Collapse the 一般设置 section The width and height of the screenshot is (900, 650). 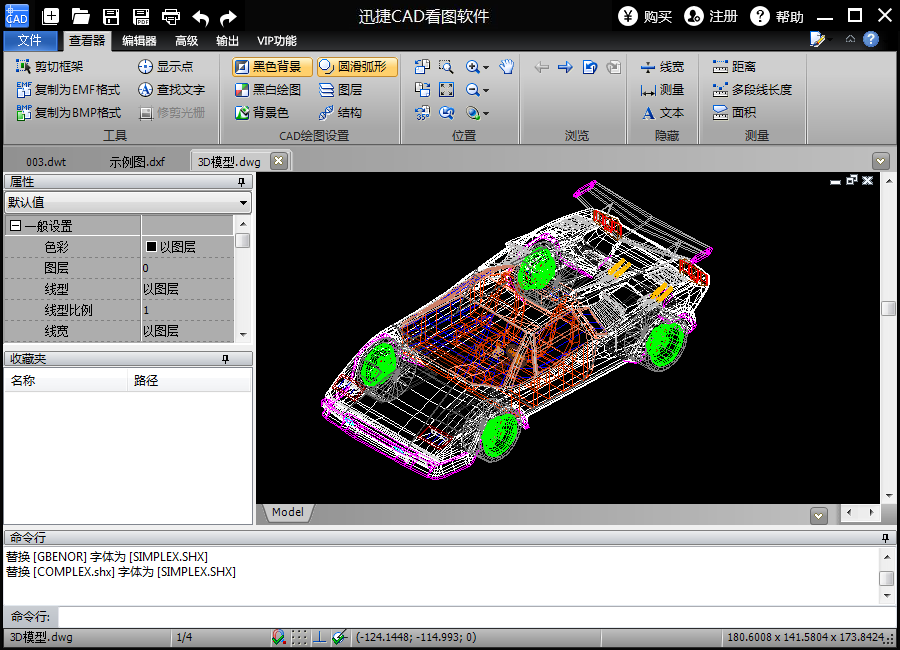point(15,226)
